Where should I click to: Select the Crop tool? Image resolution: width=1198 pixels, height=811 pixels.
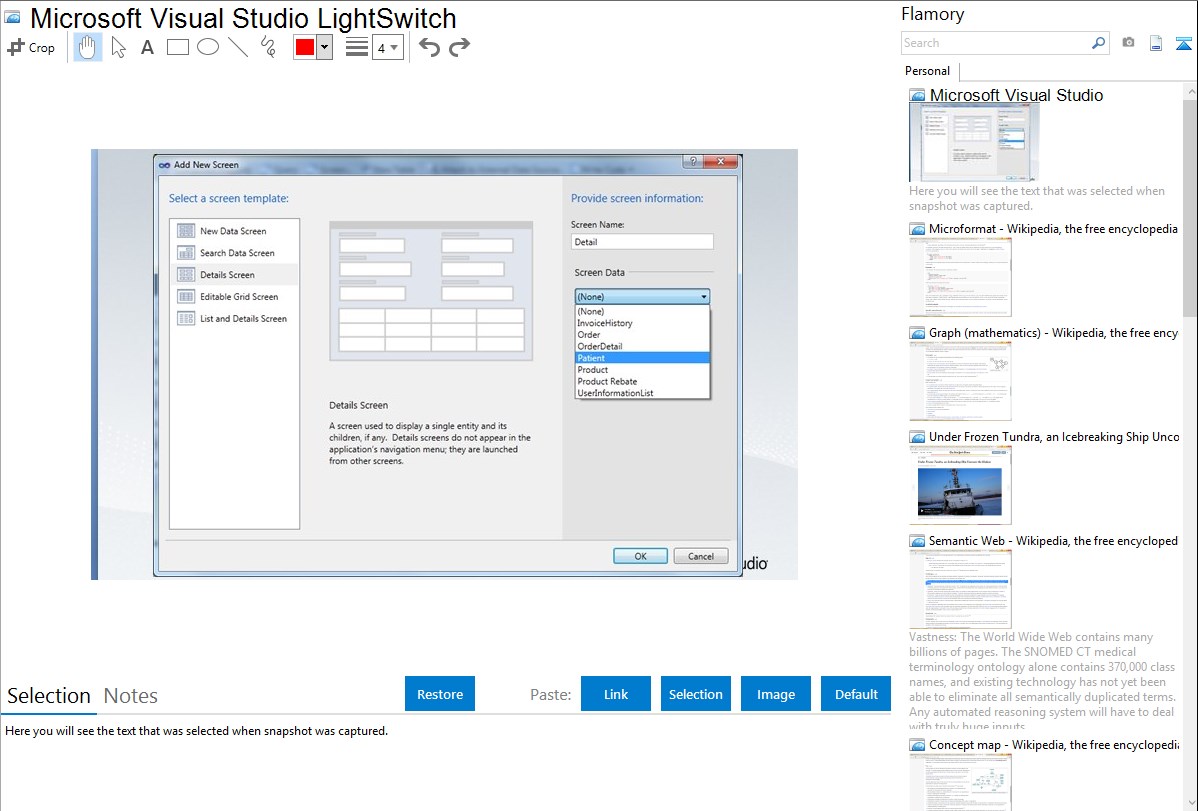(x=31, y=47)
